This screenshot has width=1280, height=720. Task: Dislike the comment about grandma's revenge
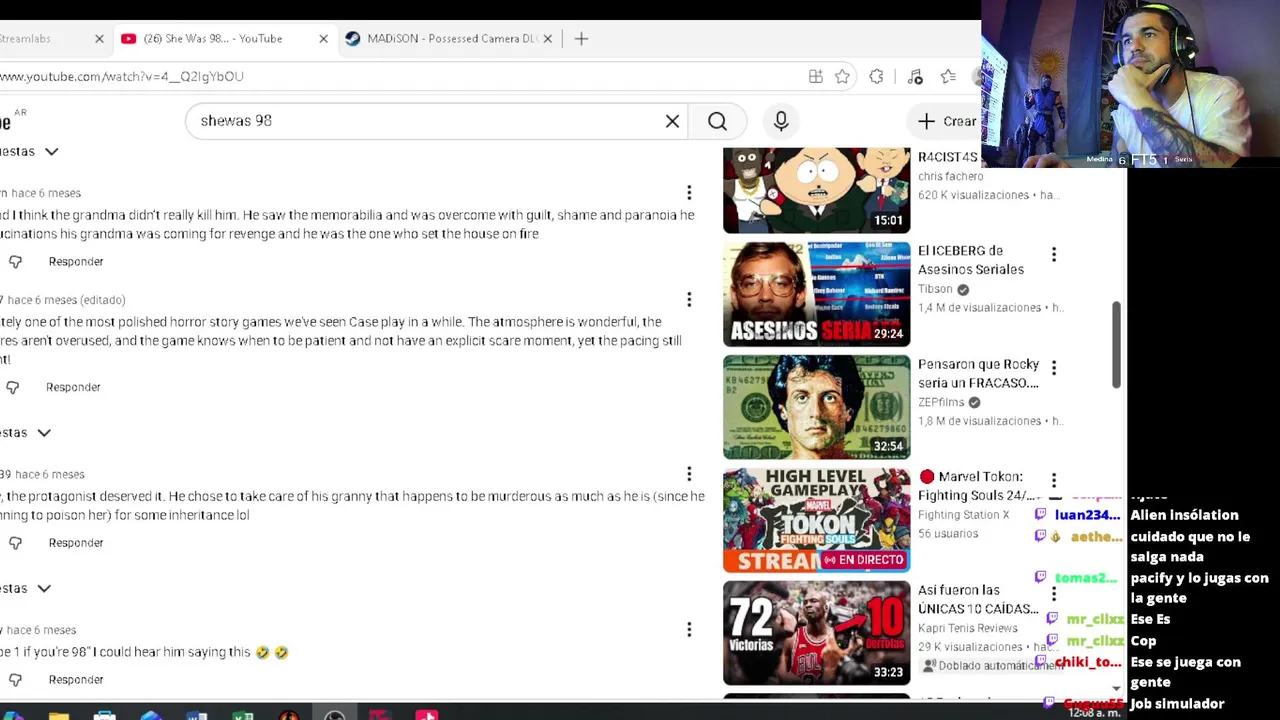point(15,262)
